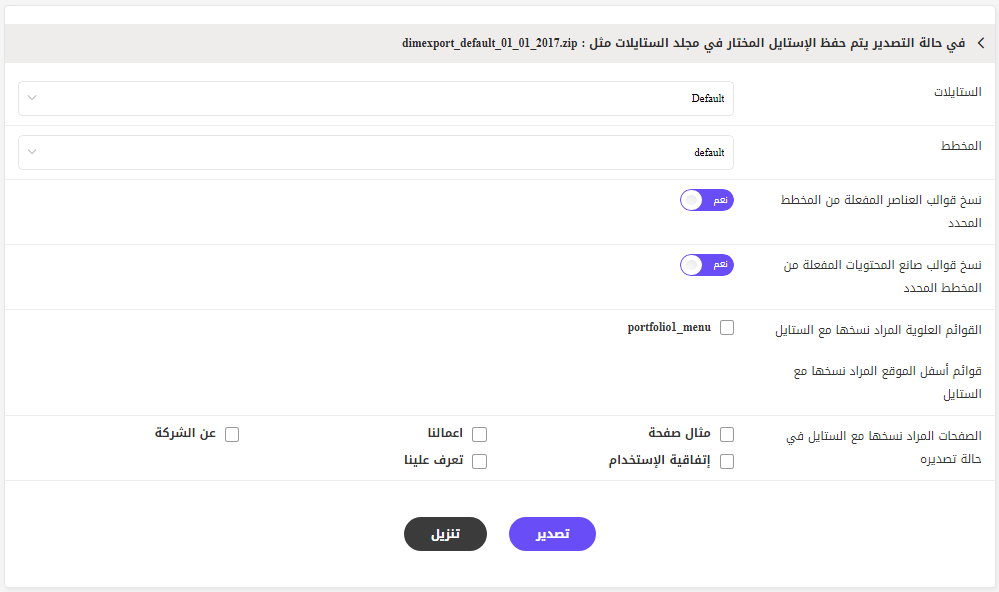Check the اعمالنا checkbox
Screen dimensions: 999x592
pyautogui.click(x=480, y=435)
